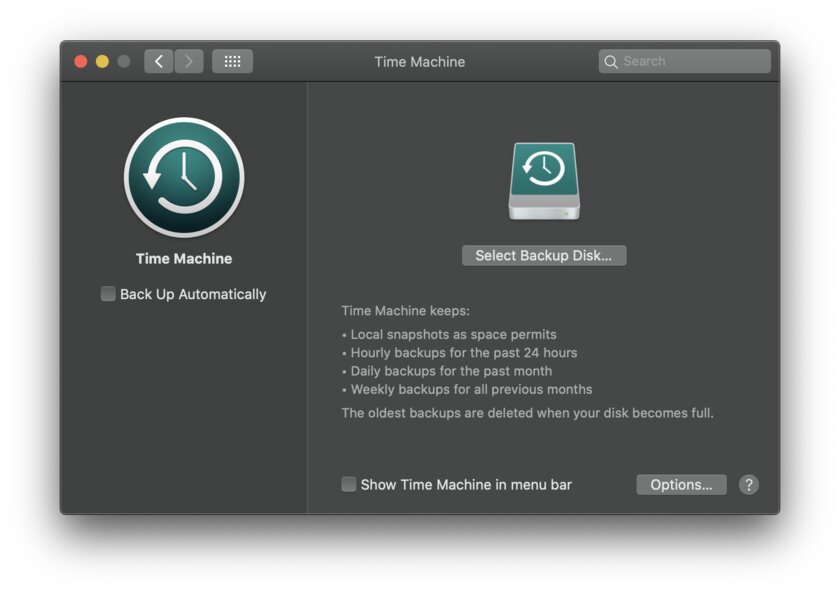Click the yellow traffic light button

click(102, 60)
